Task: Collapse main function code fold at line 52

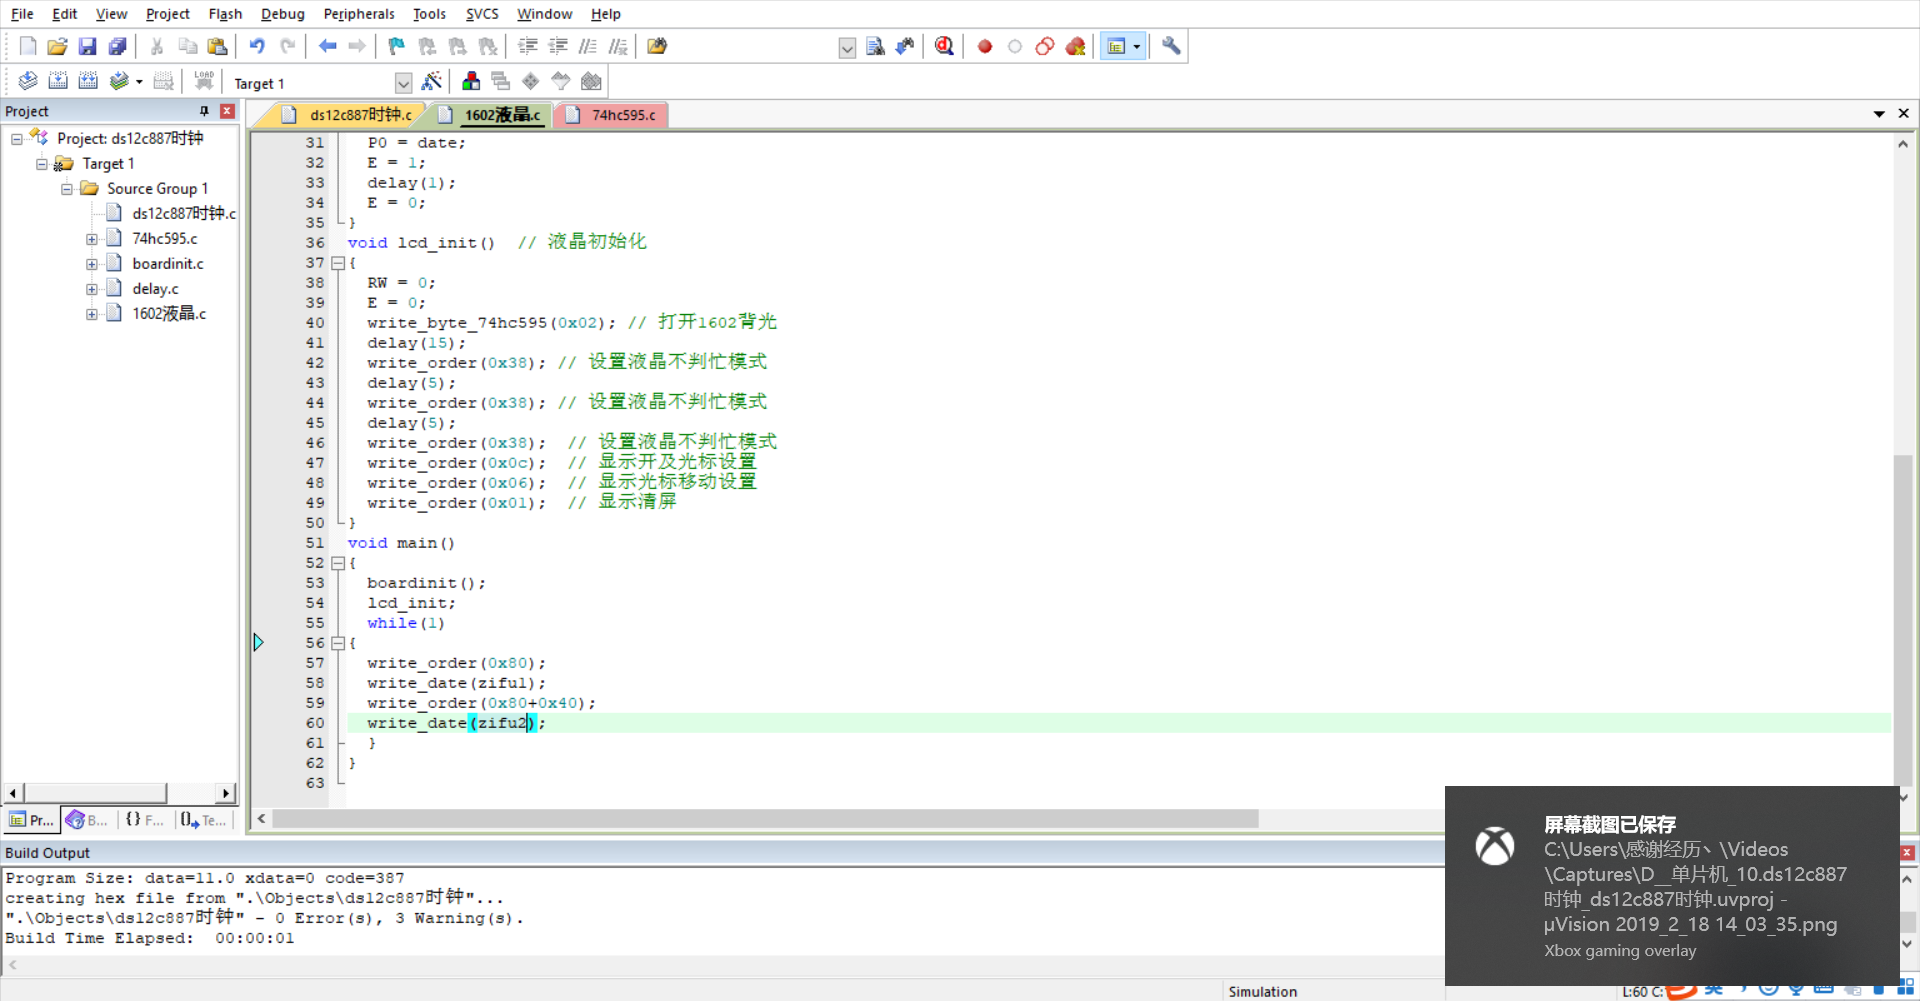Action: 338,563
